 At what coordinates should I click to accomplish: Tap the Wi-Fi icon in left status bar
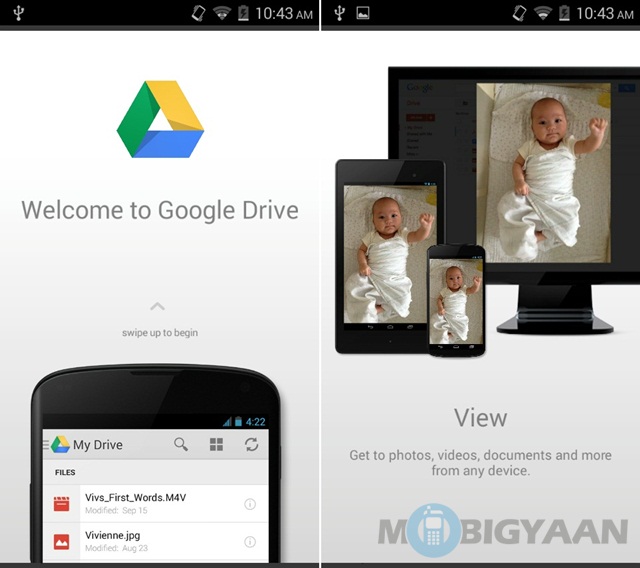tap(222, 14)
